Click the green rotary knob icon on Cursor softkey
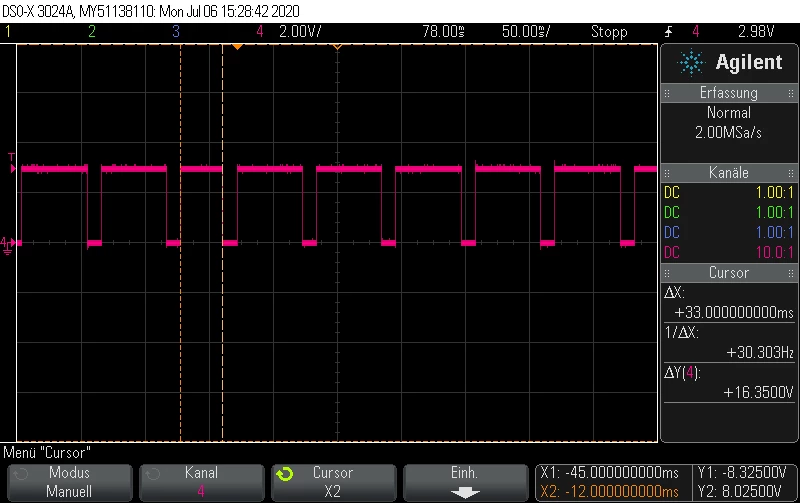The image size is (800, 503). (285, 474)
